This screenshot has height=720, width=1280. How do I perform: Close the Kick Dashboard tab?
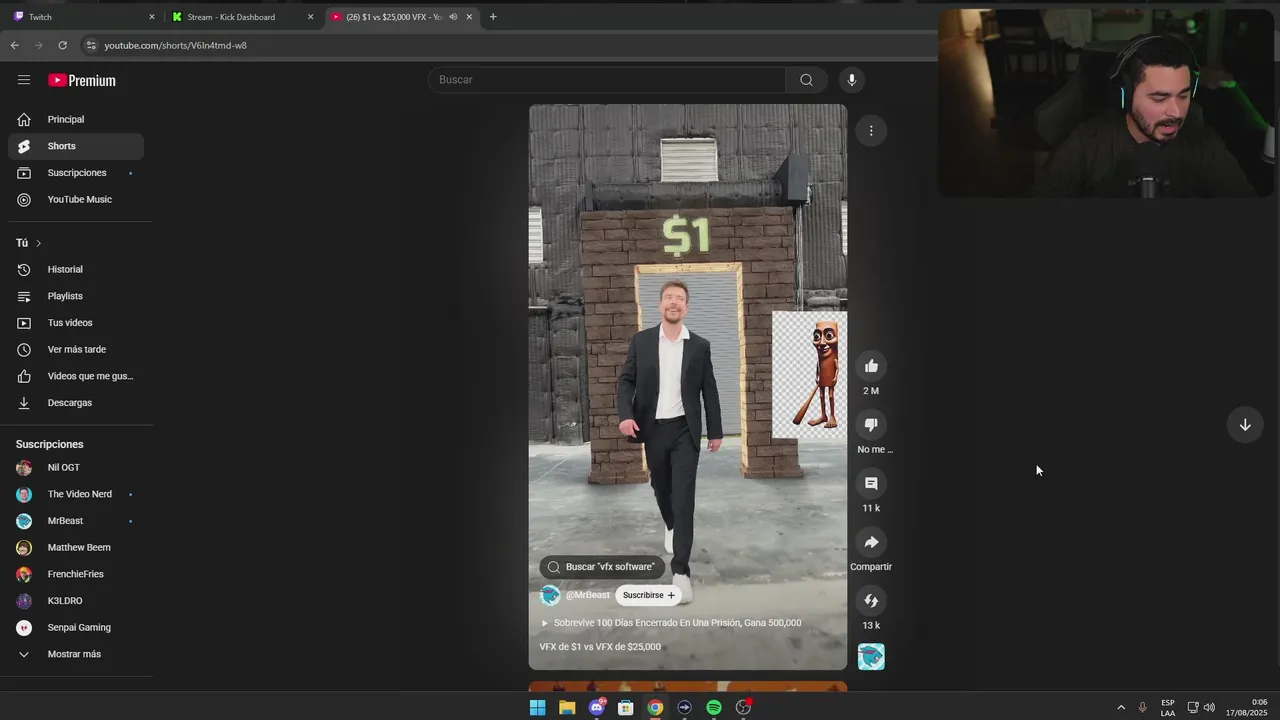(310, 17)
